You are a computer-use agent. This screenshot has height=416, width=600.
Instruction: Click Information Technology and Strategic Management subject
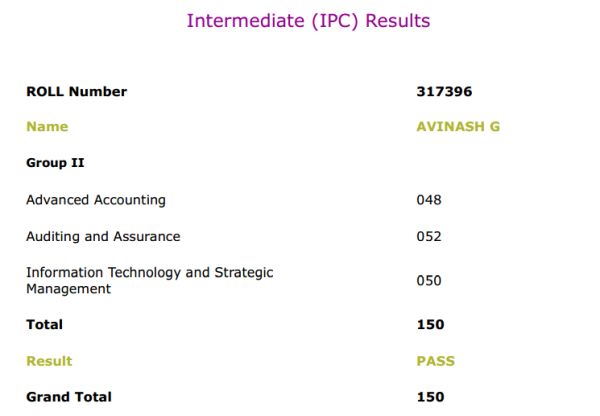tap(149, 280)
